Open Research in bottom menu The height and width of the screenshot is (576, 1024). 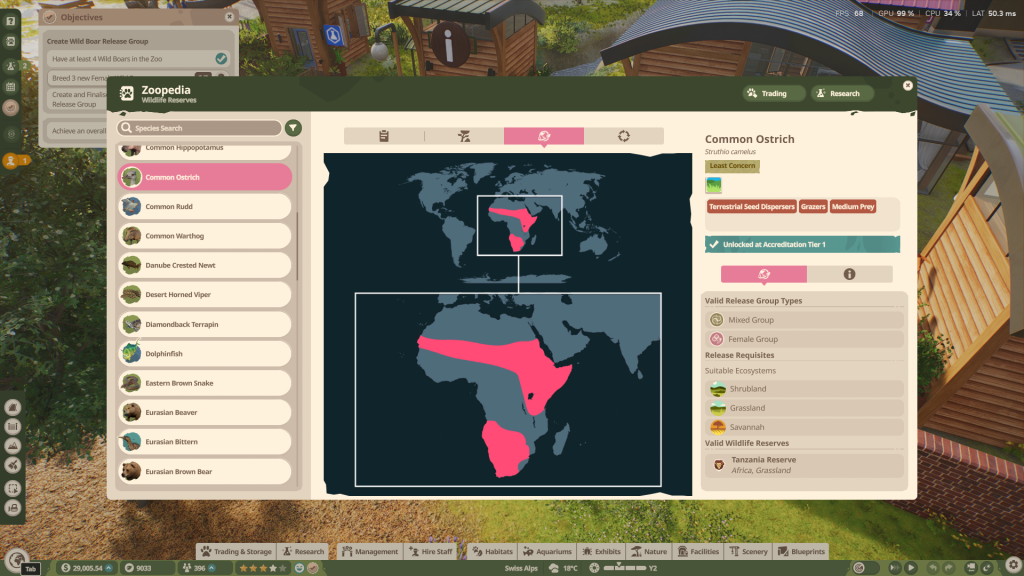pos(303,551)
